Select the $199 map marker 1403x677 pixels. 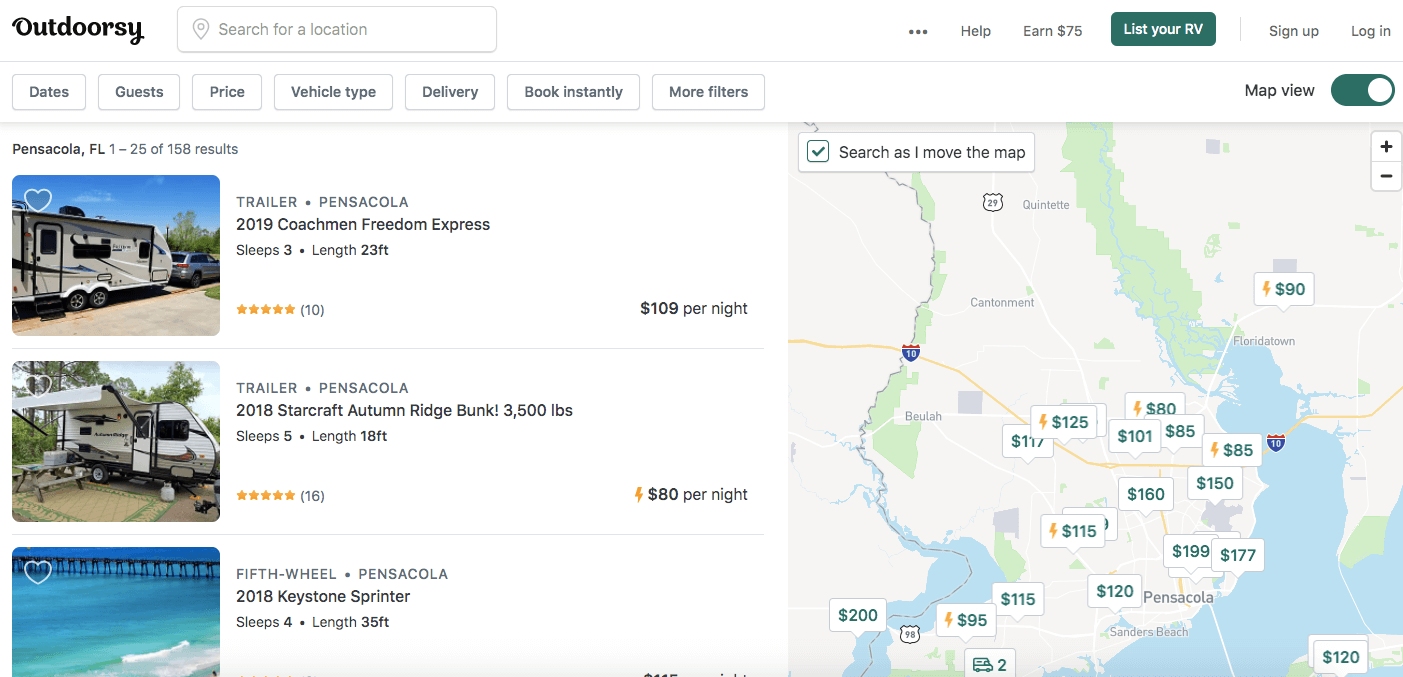1190,551
